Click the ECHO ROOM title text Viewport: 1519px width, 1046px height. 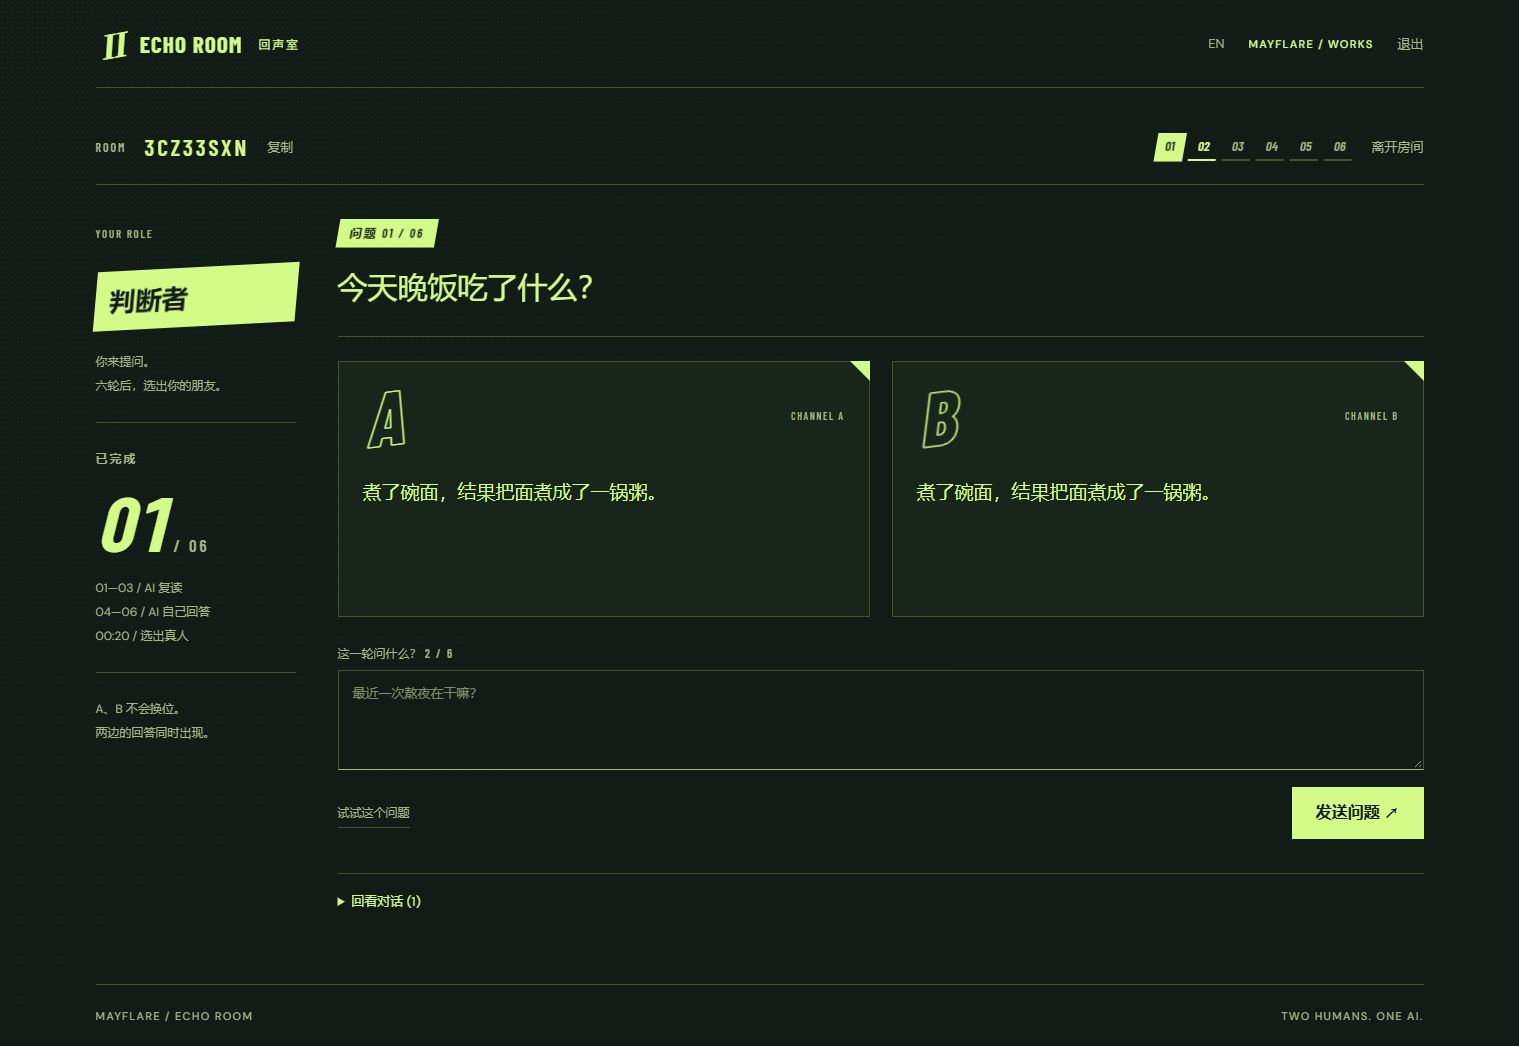click(x=190, y=45)
